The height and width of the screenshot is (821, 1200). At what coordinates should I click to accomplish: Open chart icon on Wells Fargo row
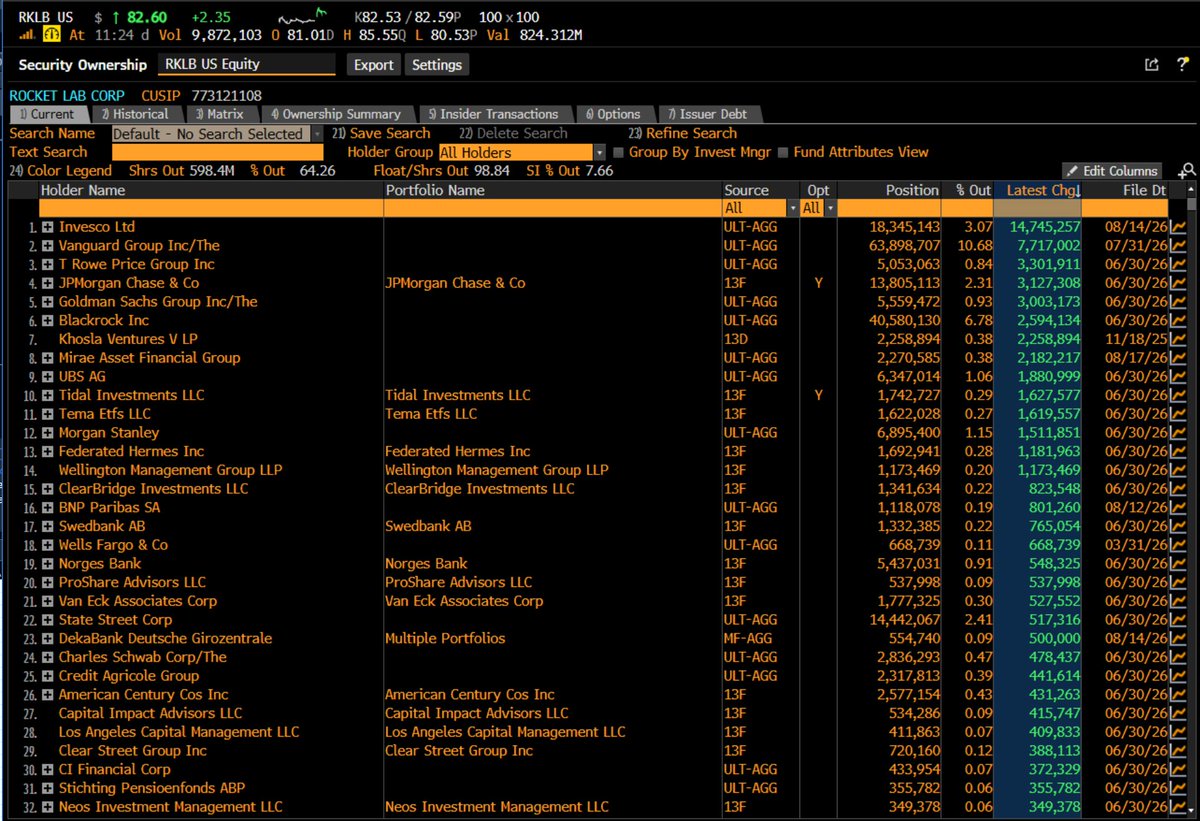(1178, 545)
